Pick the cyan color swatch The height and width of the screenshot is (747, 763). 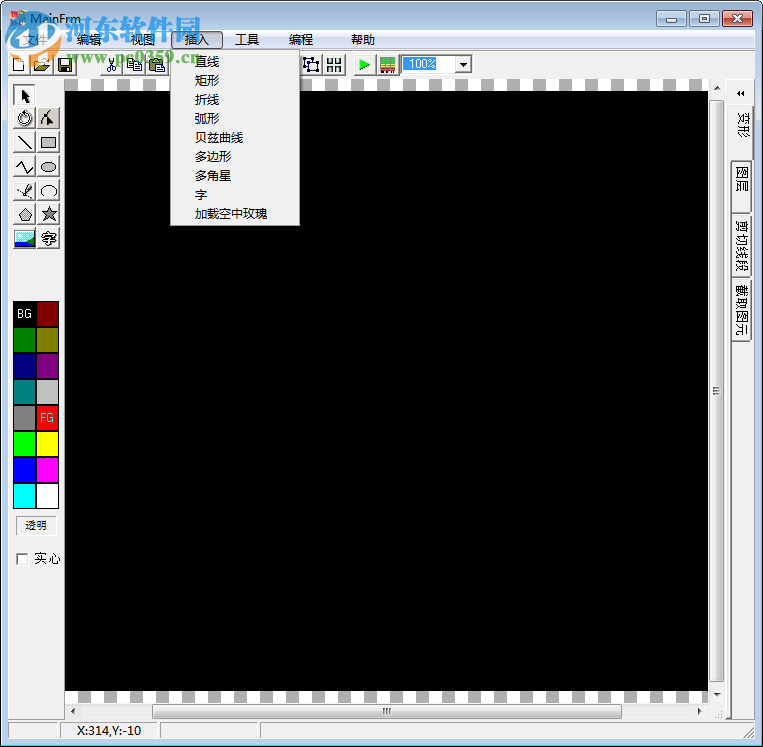(x=24, y=496)
